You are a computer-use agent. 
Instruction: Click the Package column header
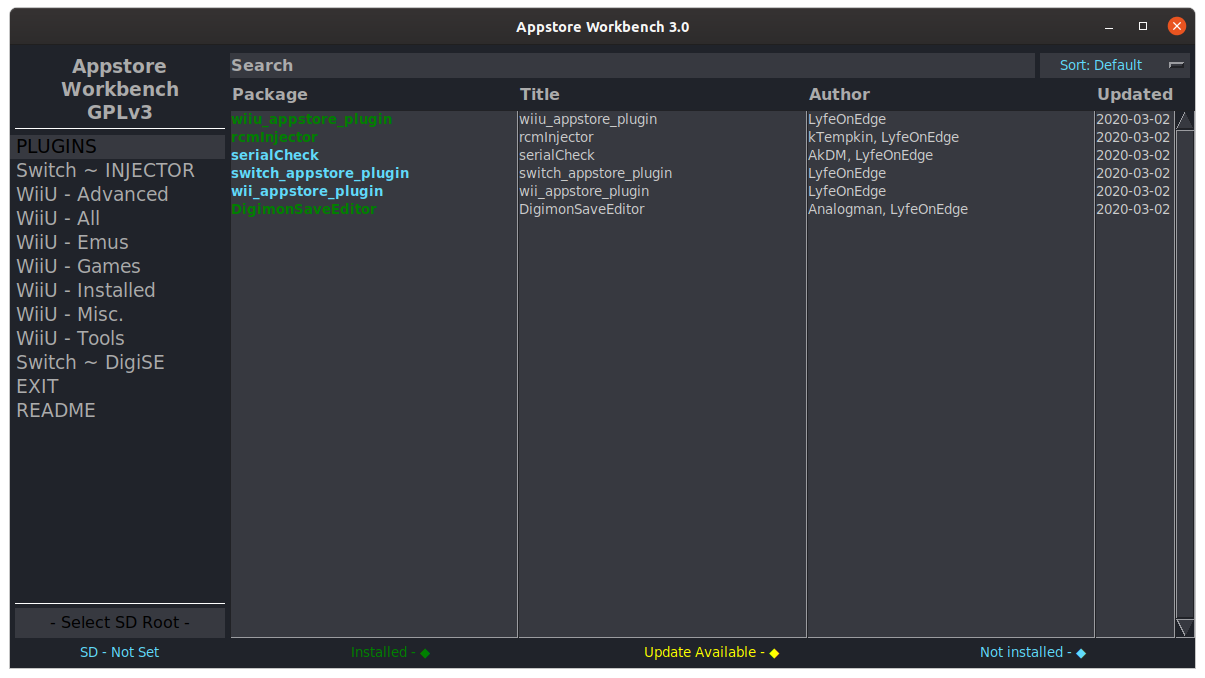[270, 94]
